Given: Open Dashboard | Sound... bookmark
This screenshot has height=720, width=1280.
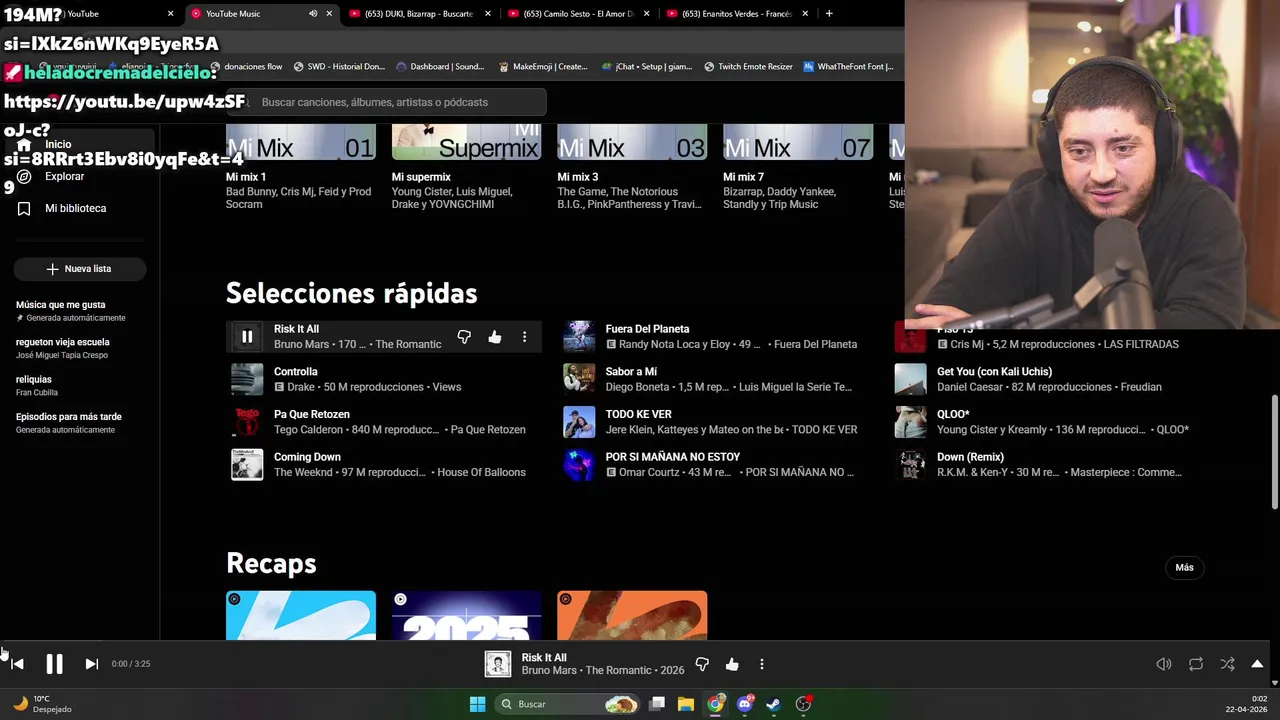Looking at the screenshot, I should tap(440, 67).
